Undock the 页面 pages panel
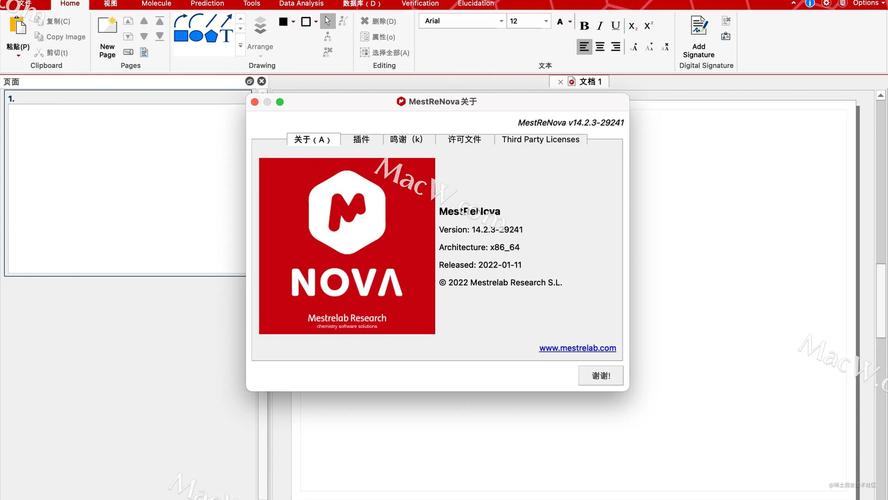This screenshot has height=500, width=888. [249, 81]
